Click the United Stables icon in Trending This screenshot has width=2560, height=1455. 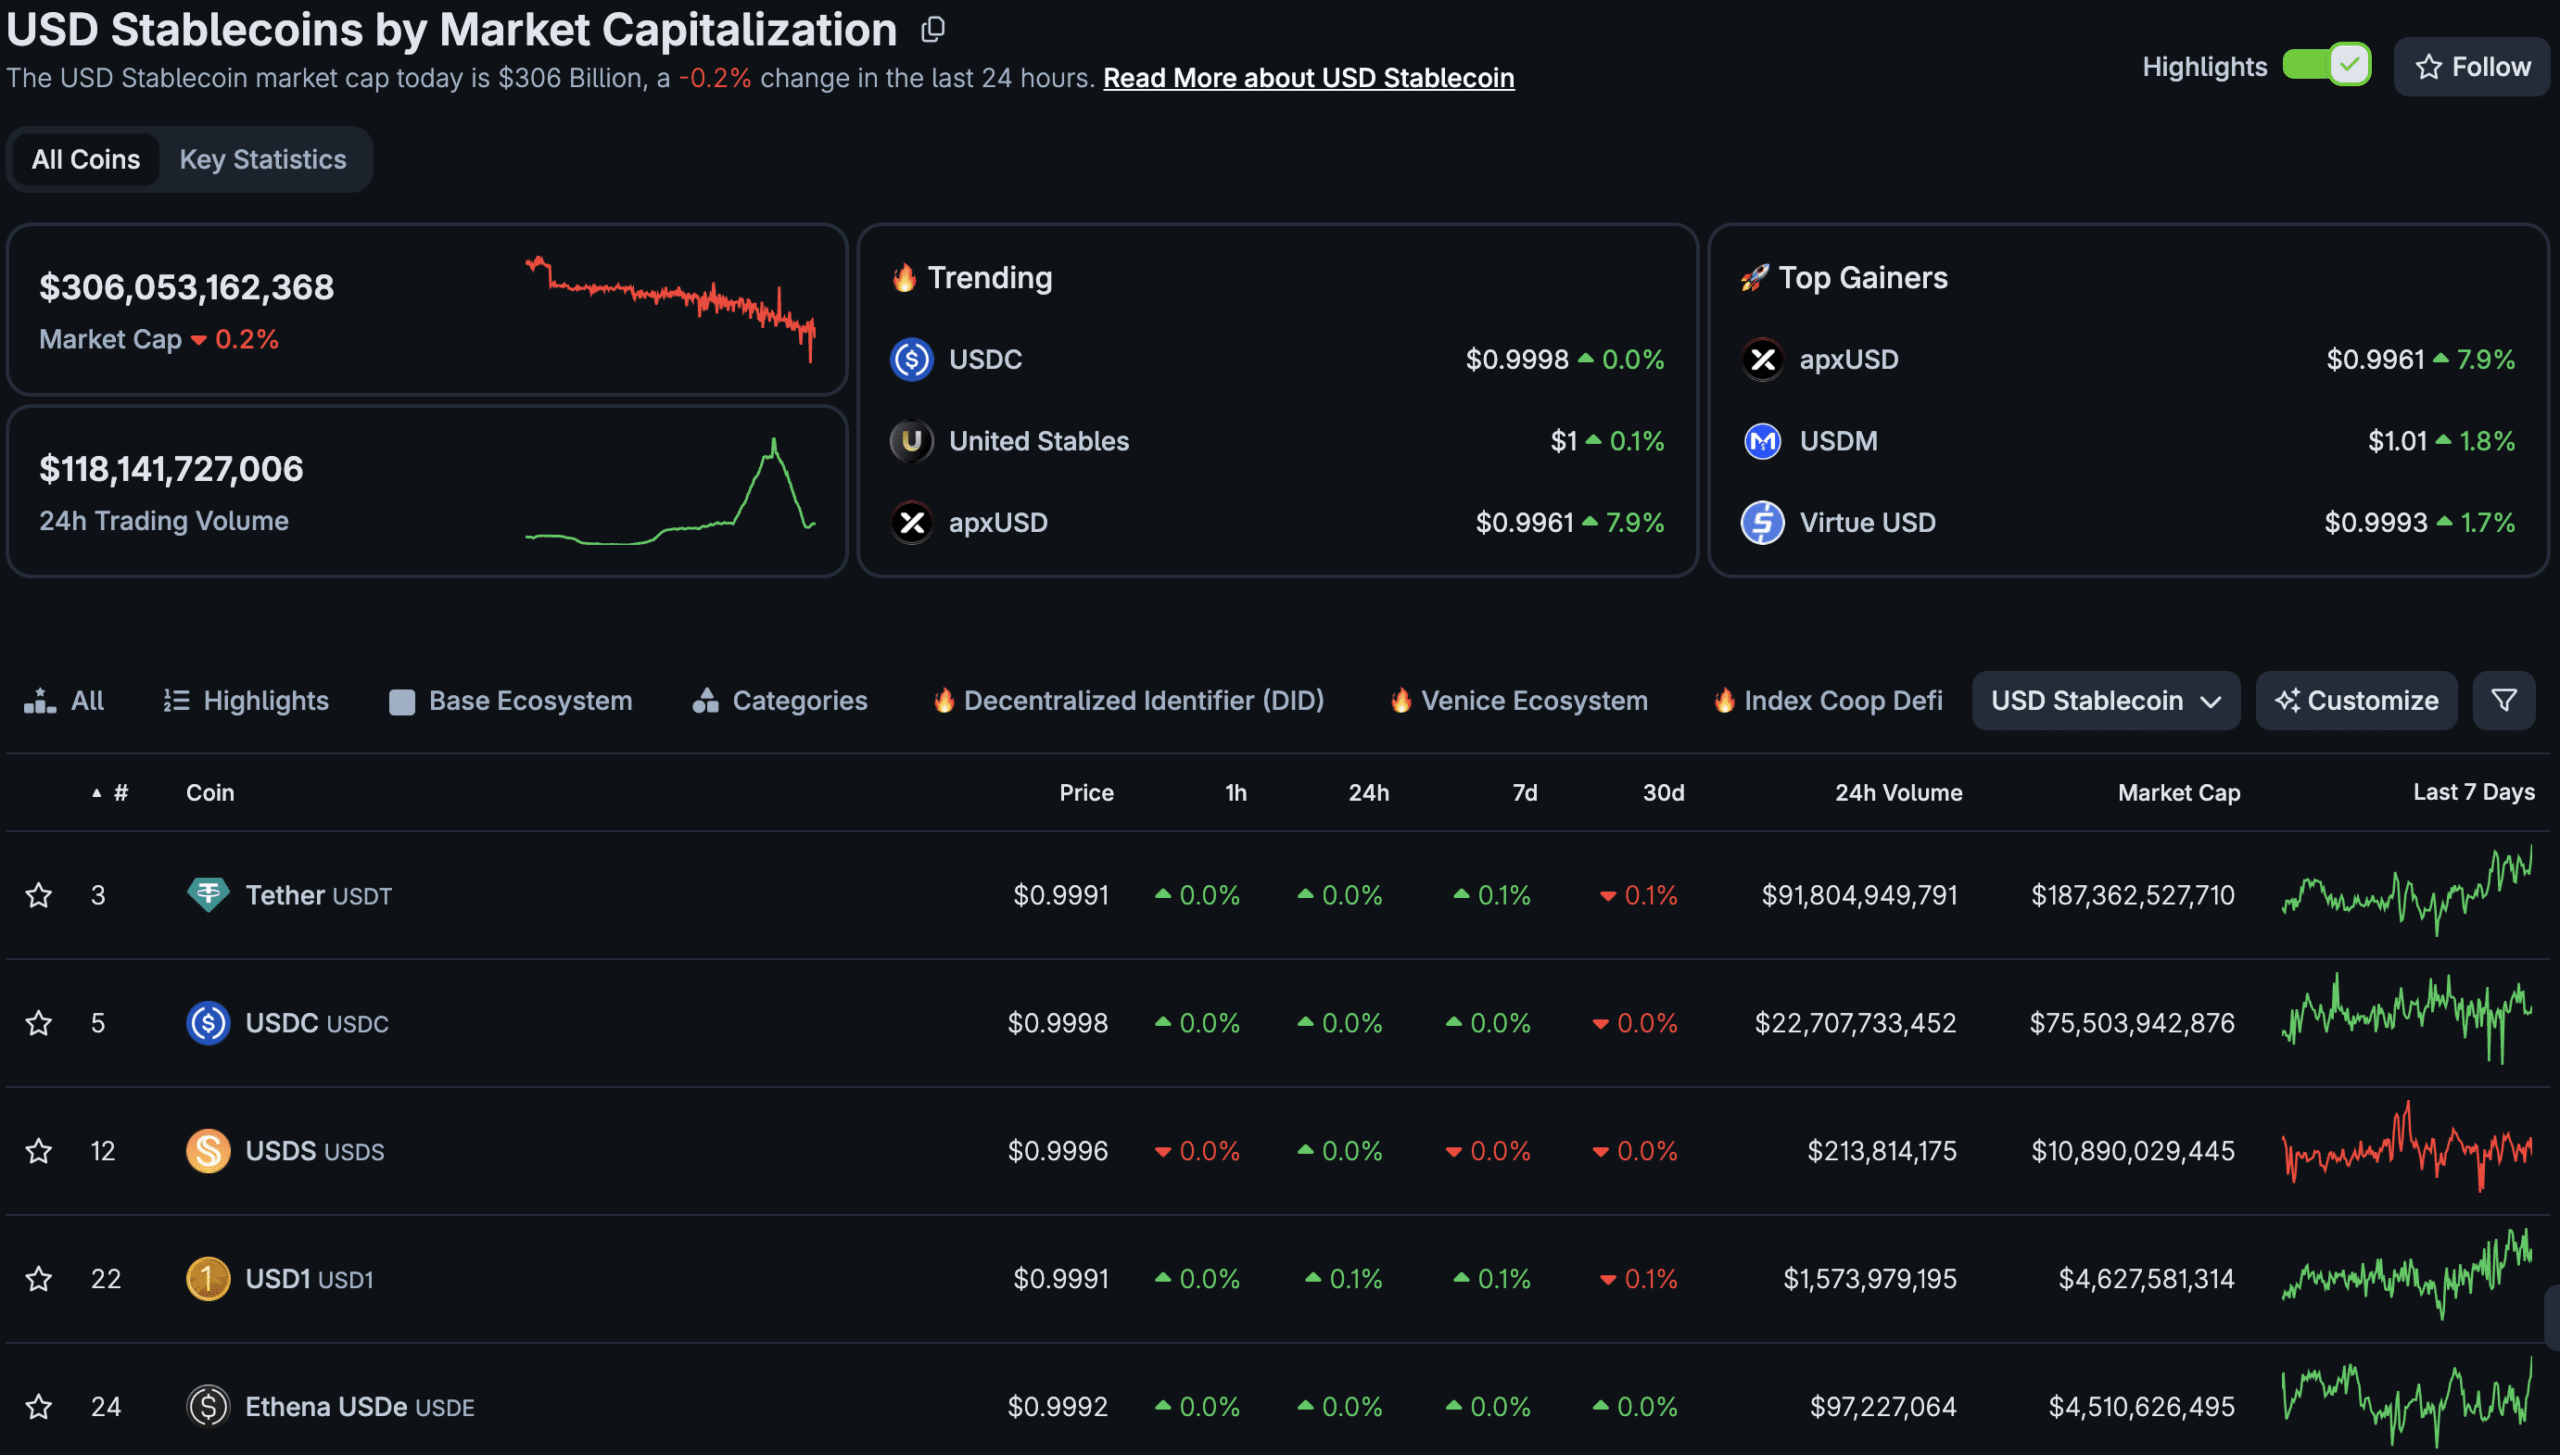911,441
